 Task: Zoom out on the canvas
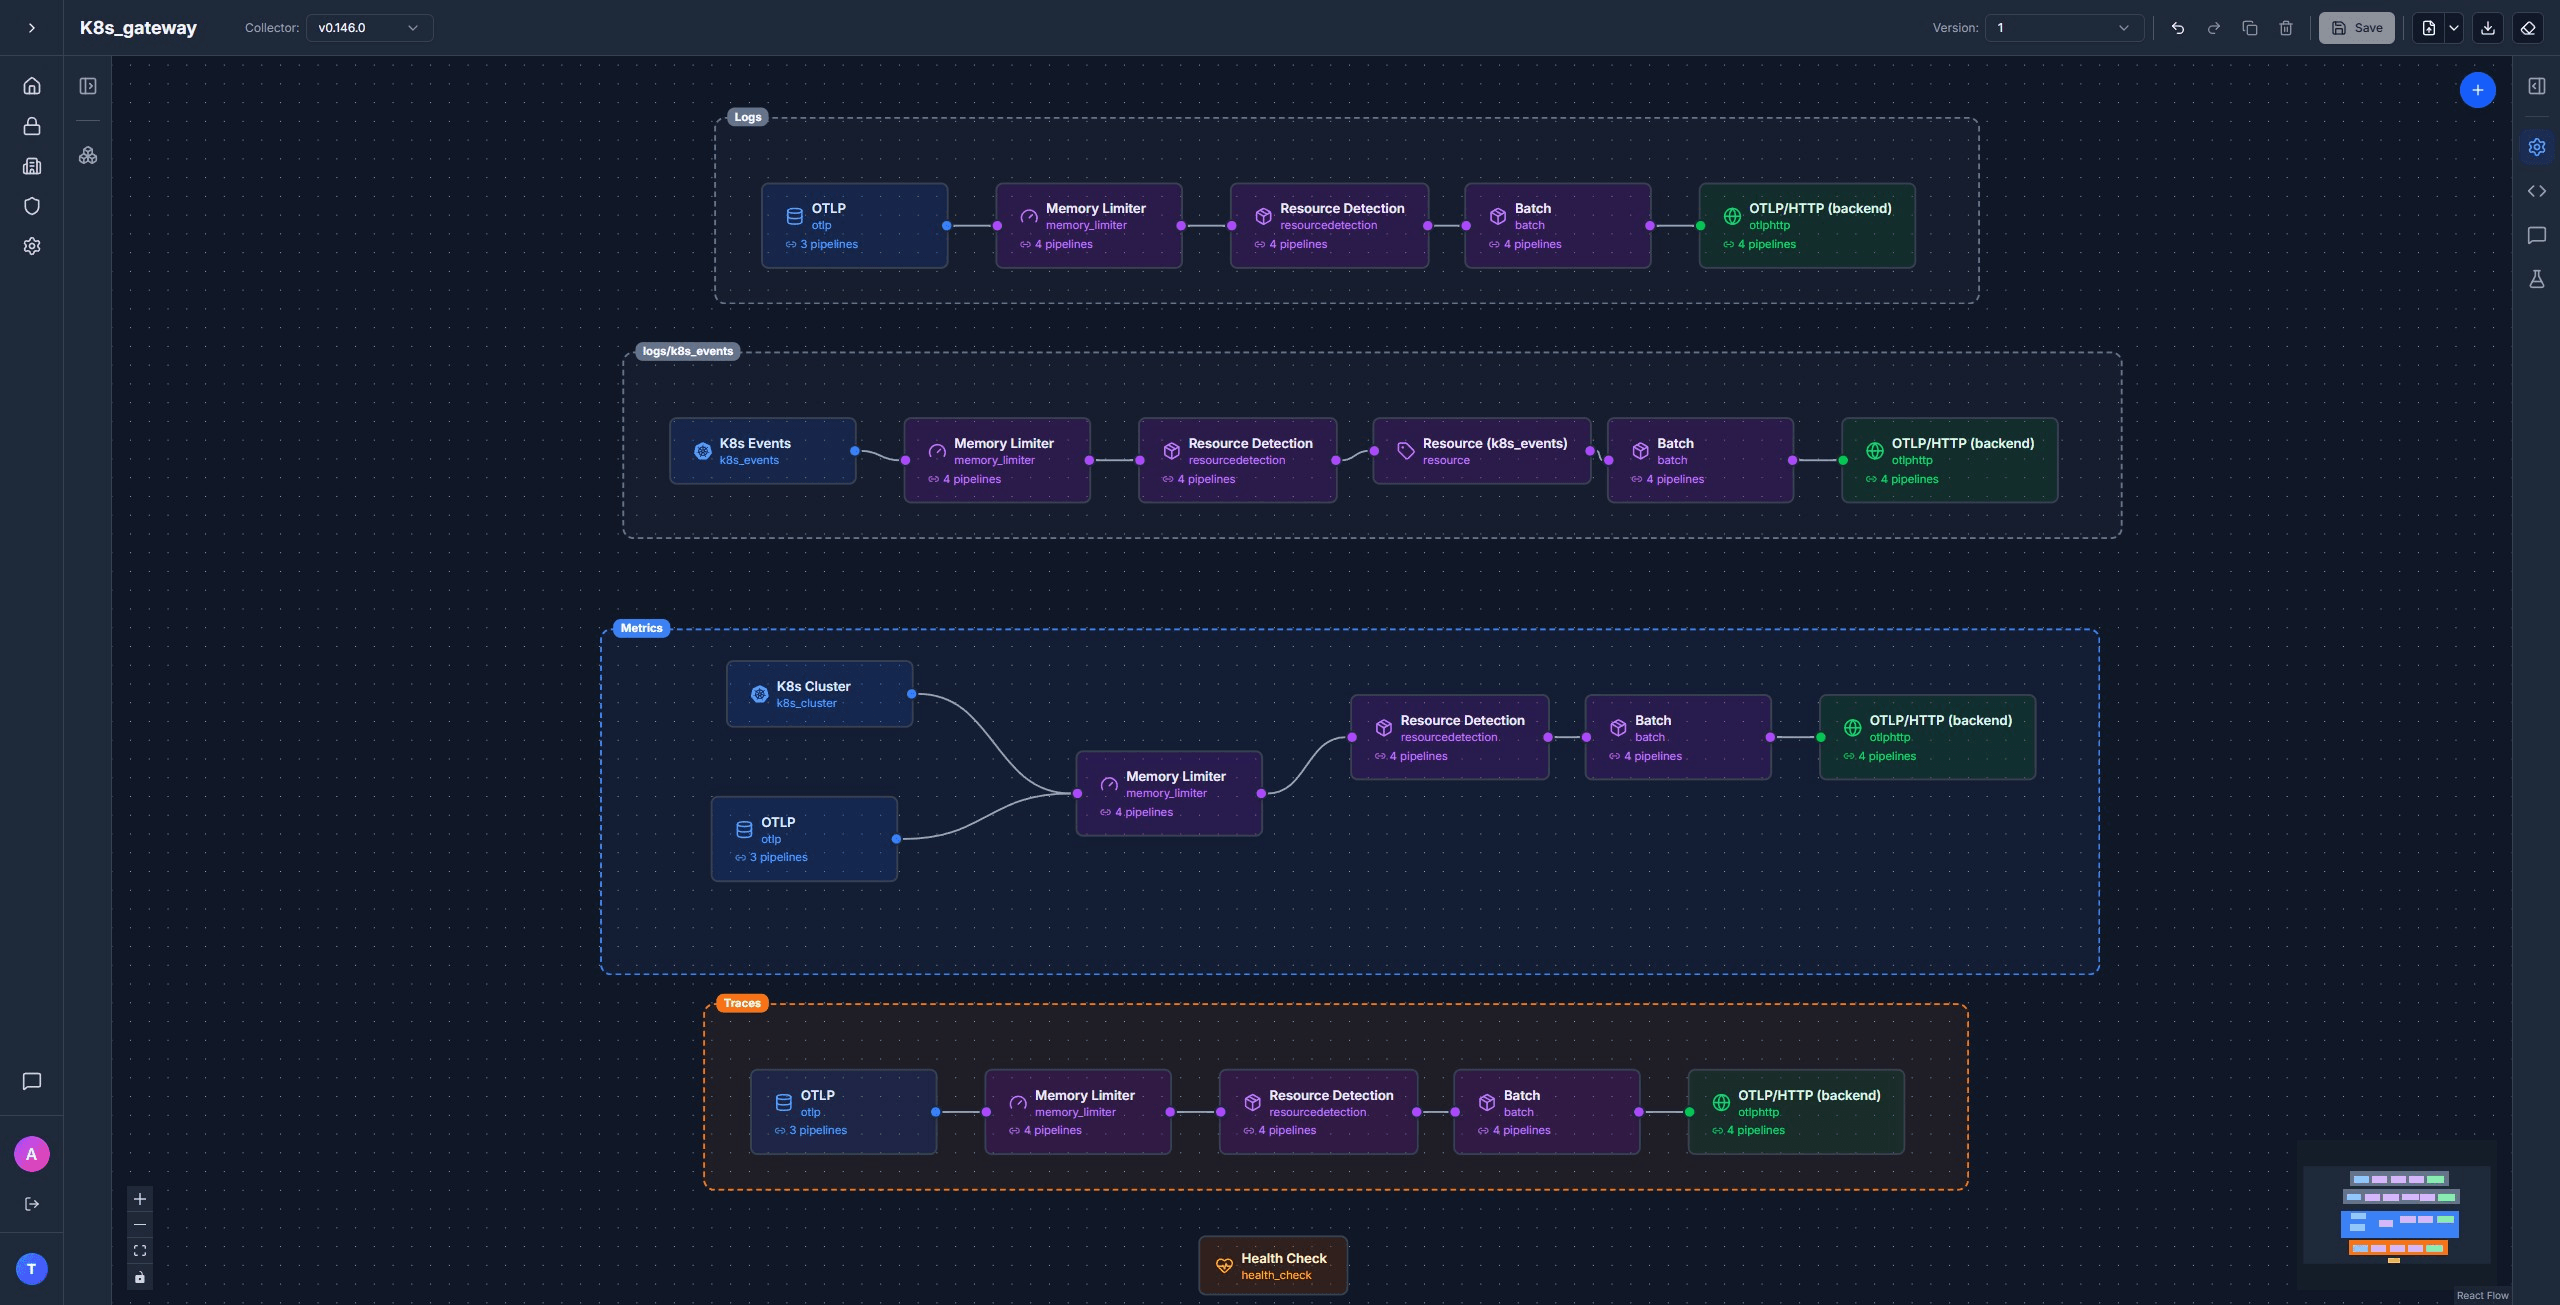(140, 1225)
